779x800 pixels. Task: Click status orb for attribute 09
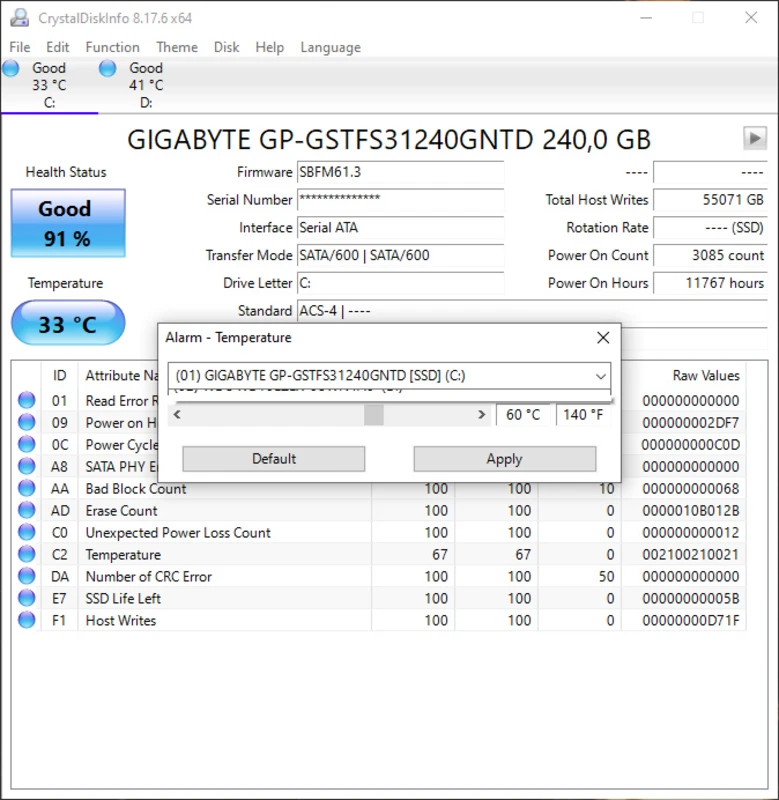pos(27,422)
